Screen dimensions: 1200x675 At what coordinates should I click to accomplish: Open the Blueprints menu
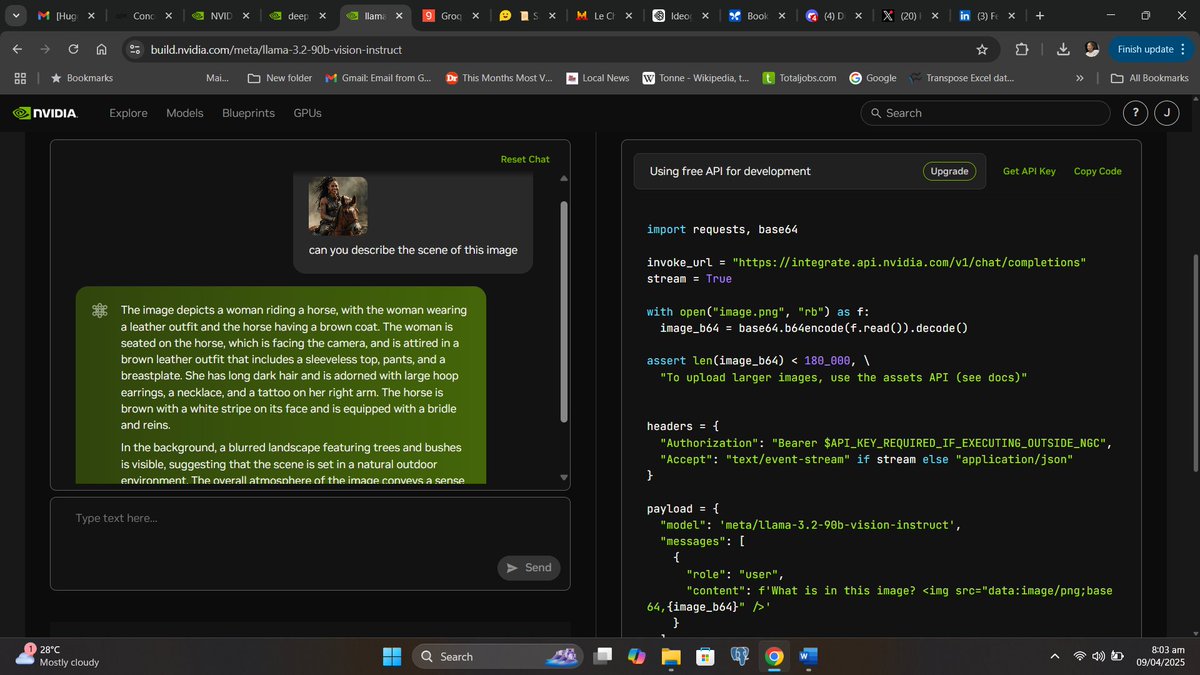point(248,113)
